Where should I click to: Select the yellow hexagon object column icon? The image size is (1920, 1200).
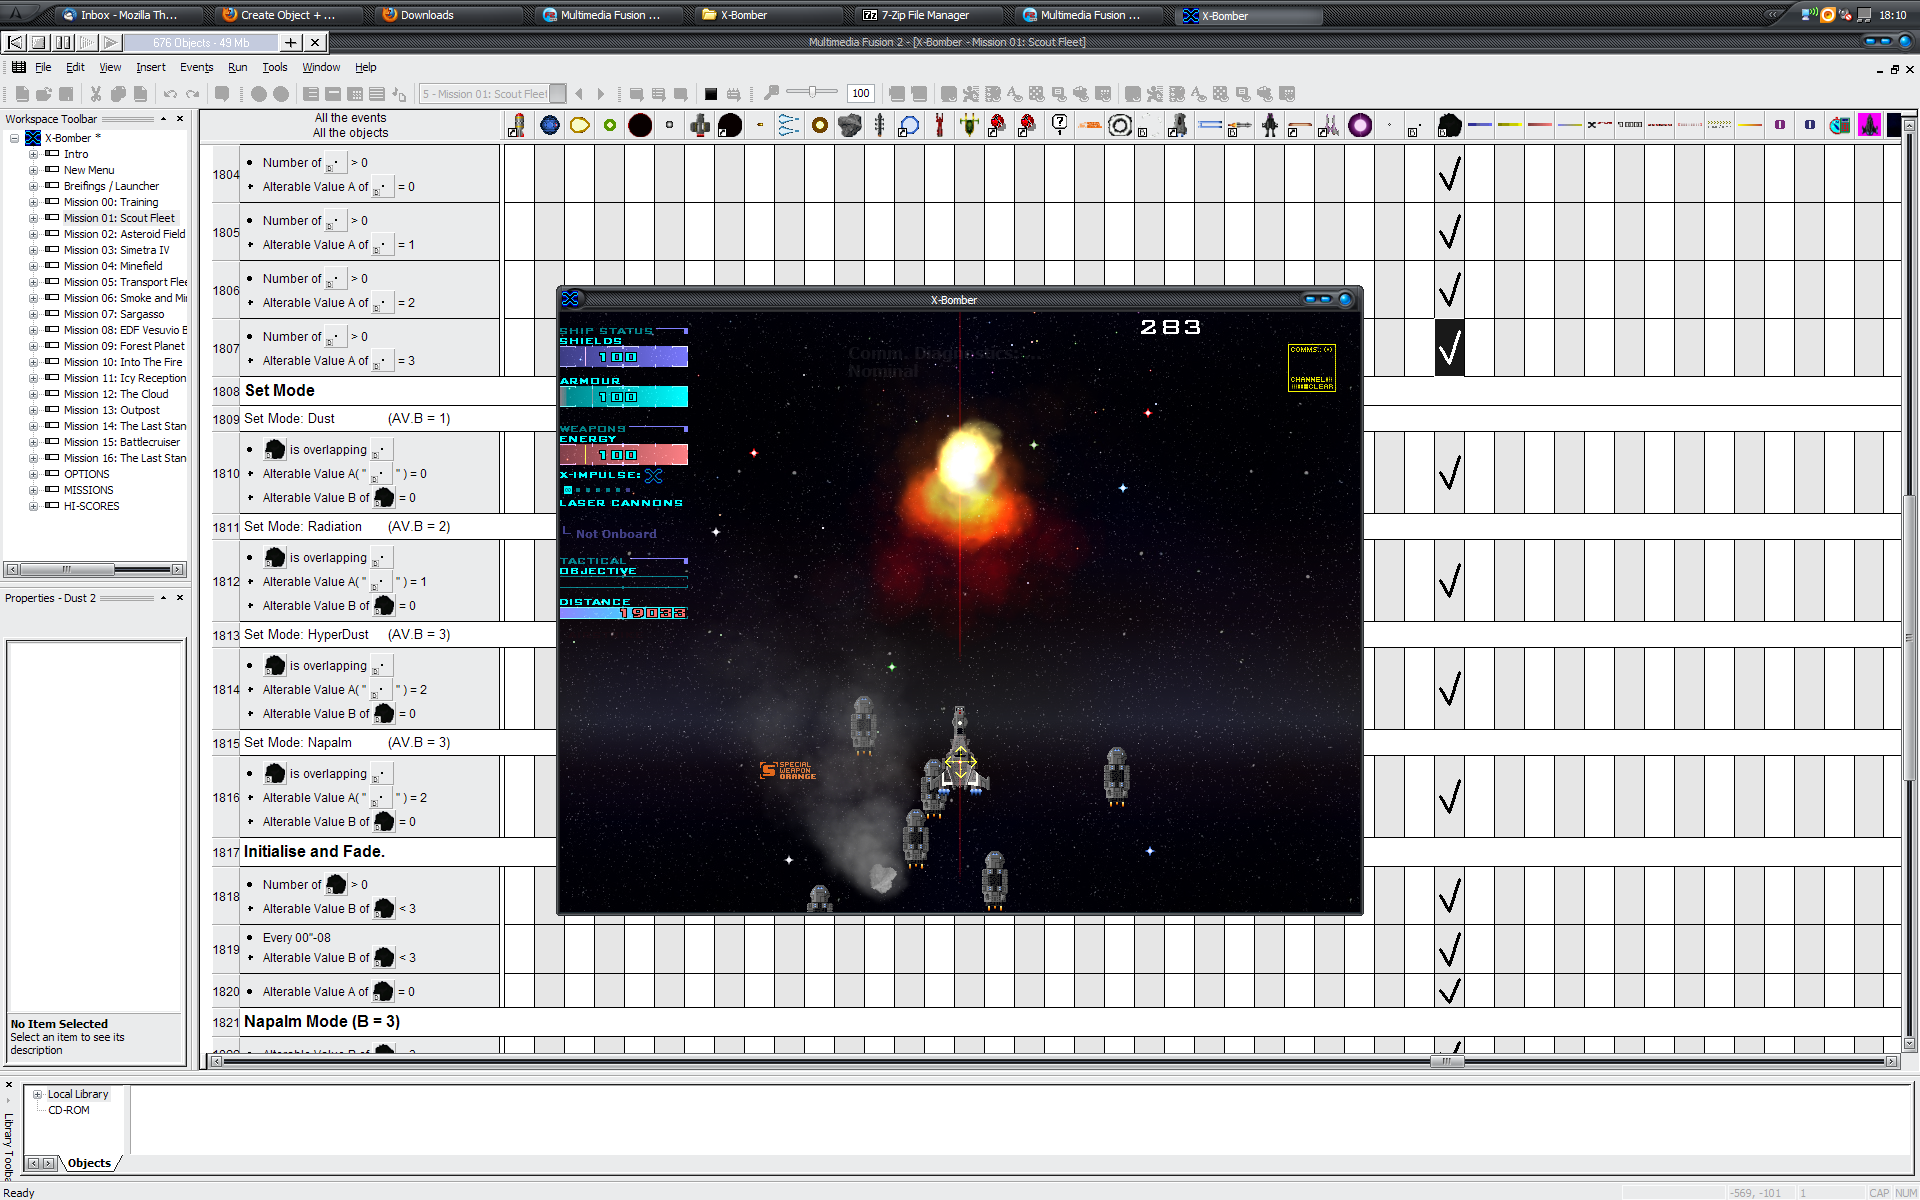pyautogui.click(x=579, y=125)
